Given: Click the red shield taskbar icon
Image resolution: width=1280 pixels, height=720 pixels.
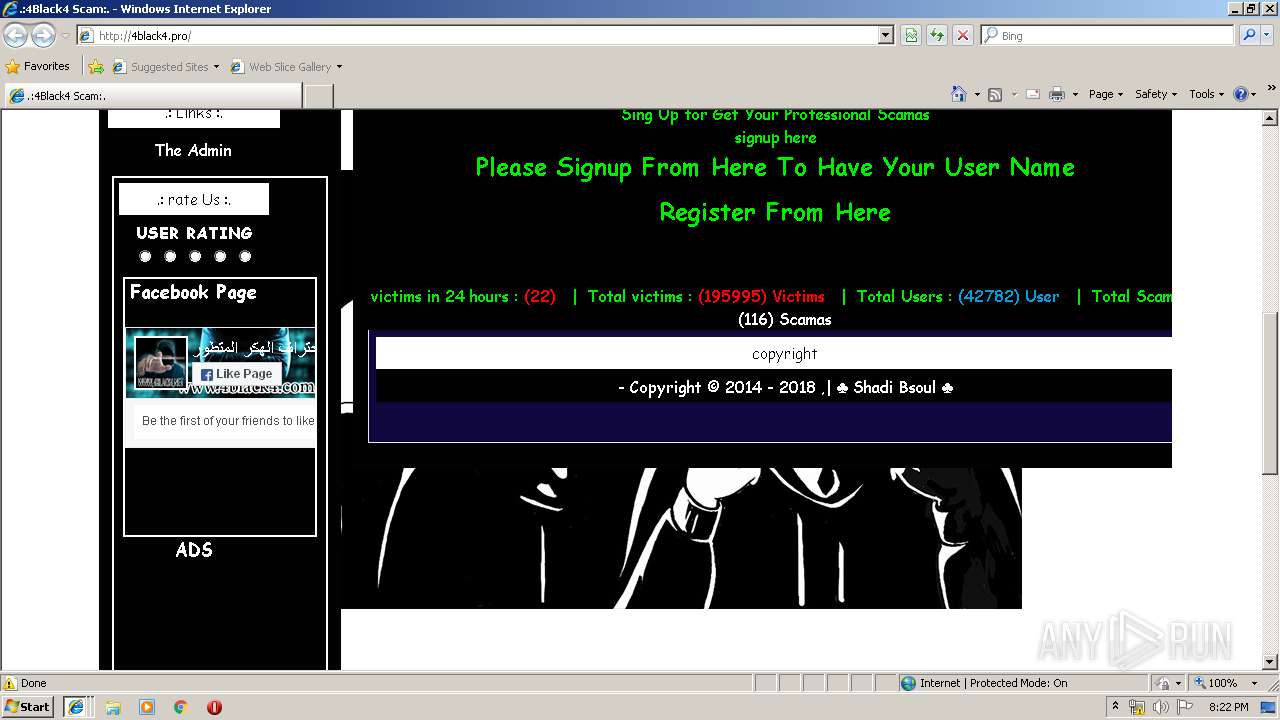Looking at the screenshot, I should click(214, 707).
